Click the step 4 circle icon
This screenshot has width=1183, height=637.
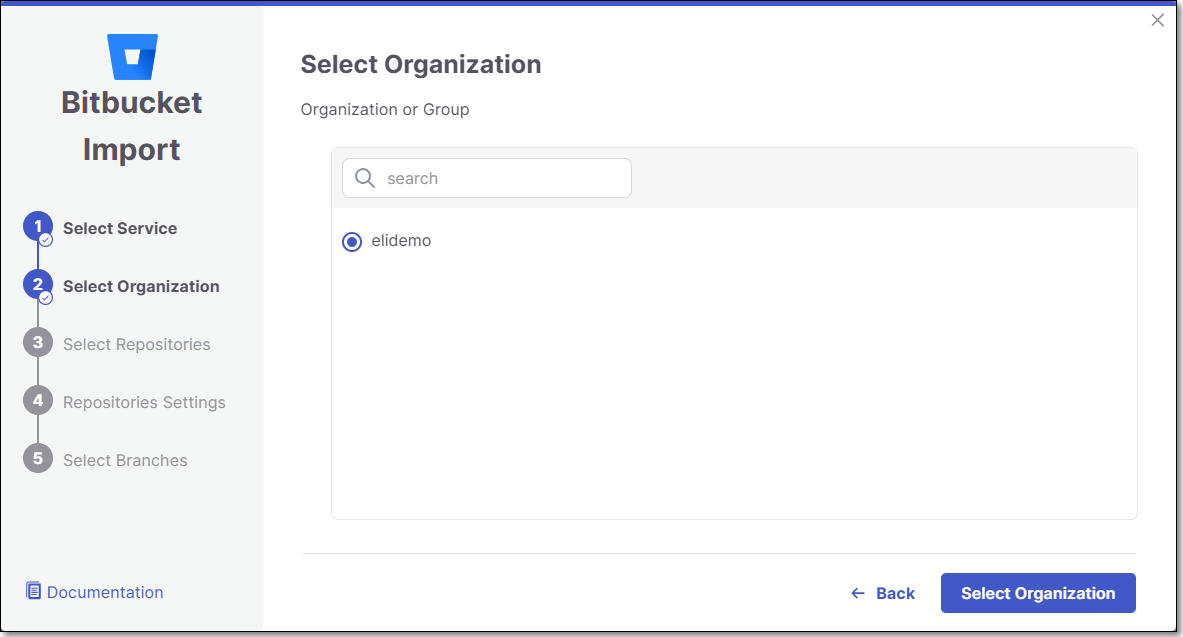coord(38,401)
